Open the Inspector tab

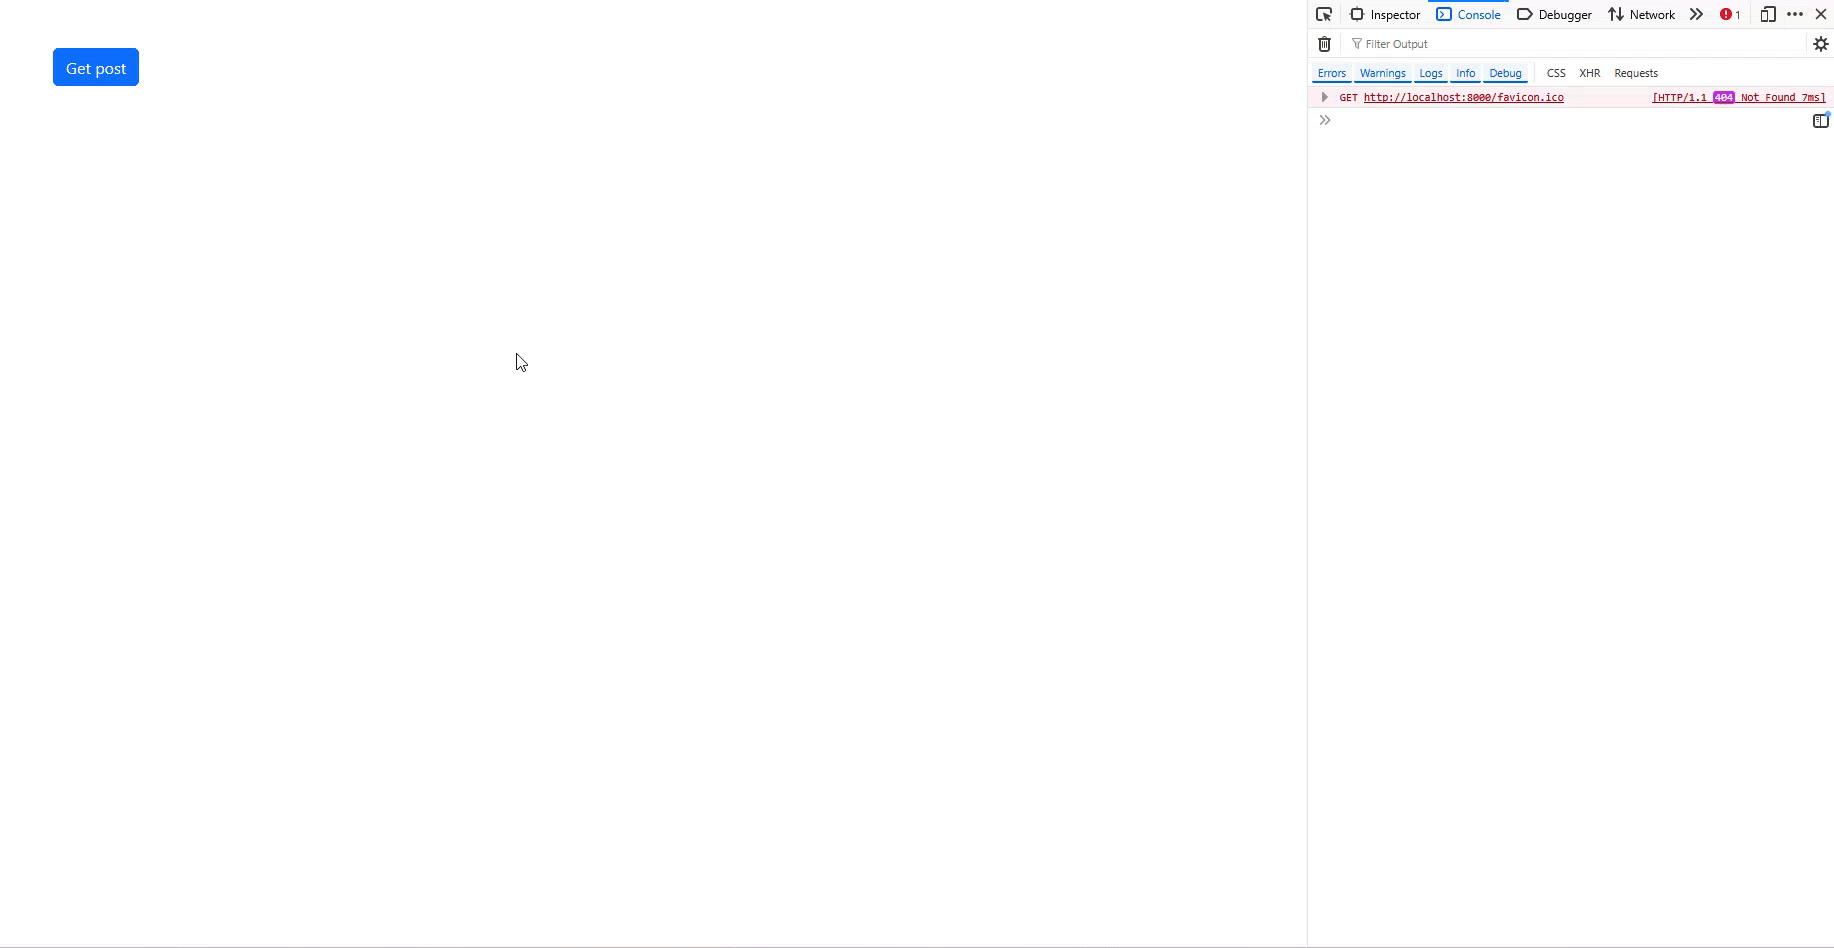pos(1385,14)
